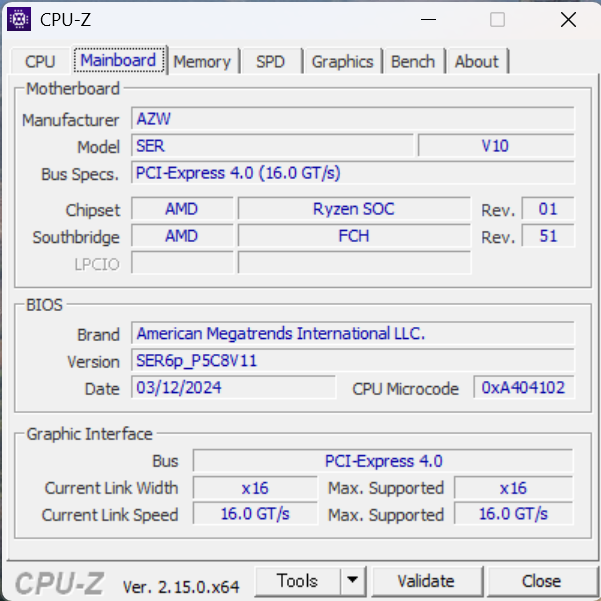Go to the SPD tab

click(x=271, y=62)
